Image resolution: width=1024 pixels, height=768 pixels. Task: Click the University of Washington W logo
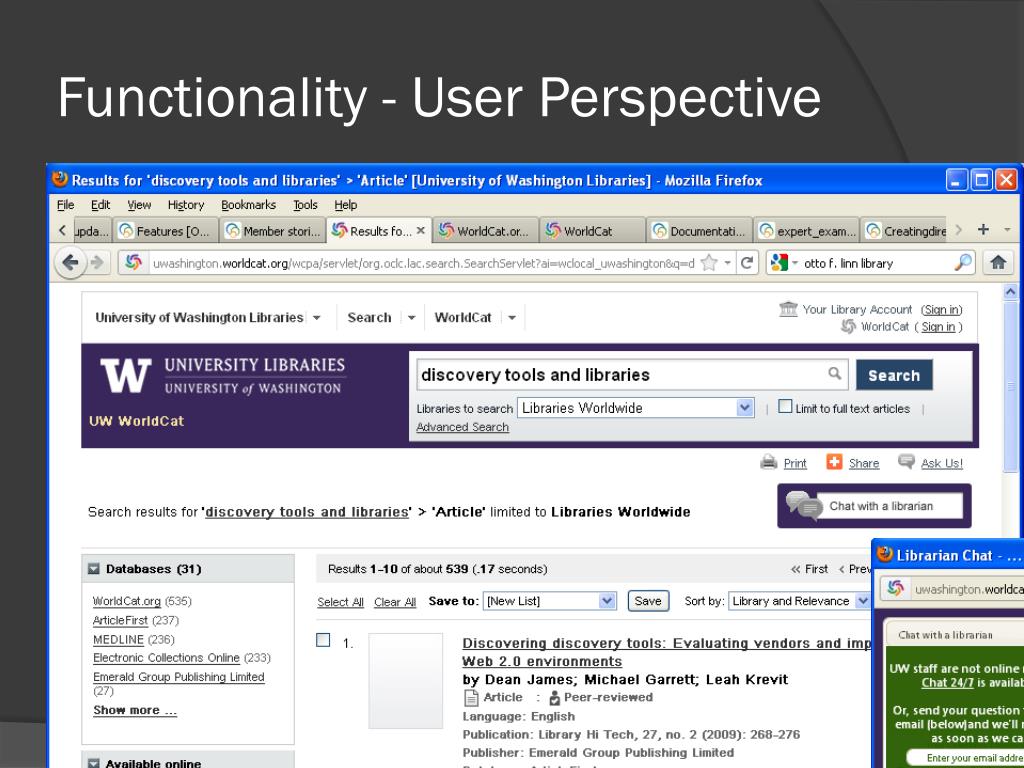(125, 376)
